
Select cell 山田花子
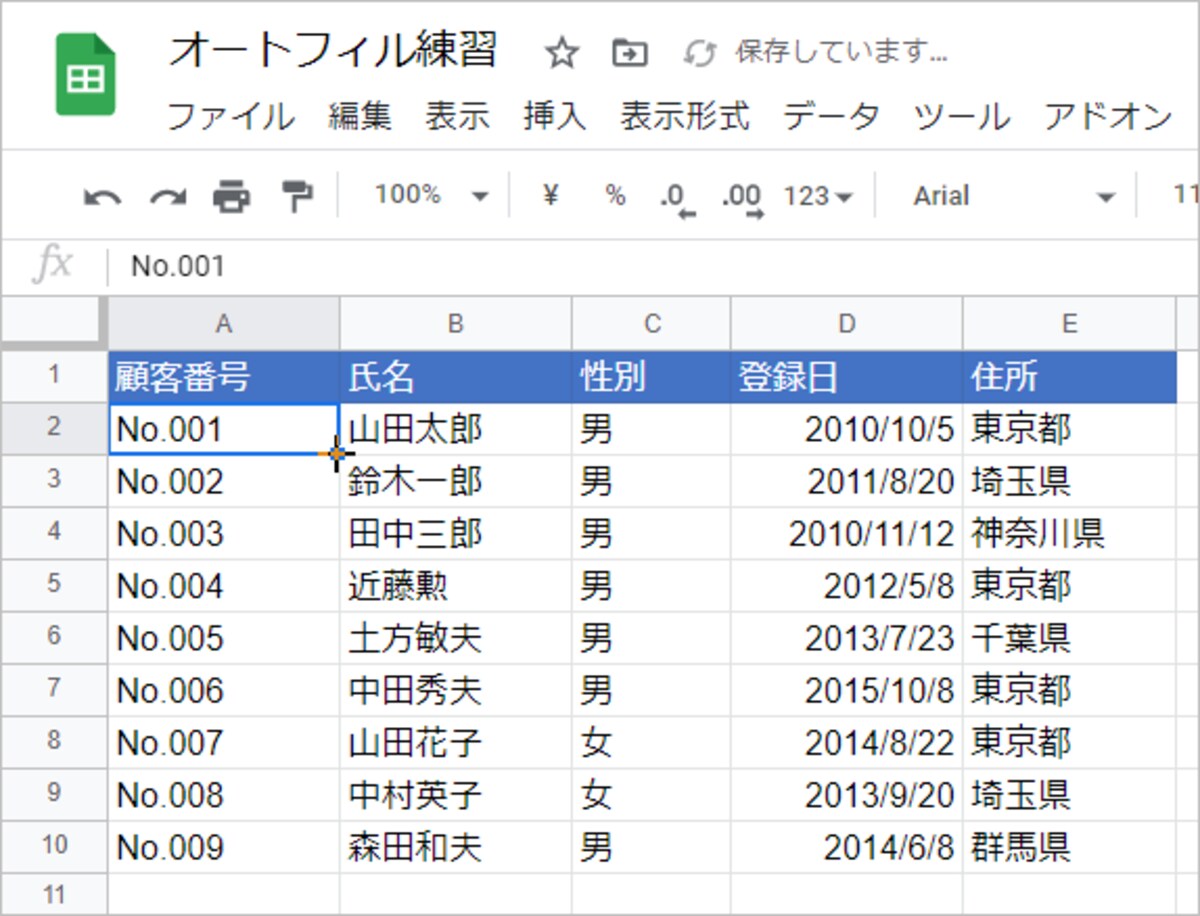point(455,741)
